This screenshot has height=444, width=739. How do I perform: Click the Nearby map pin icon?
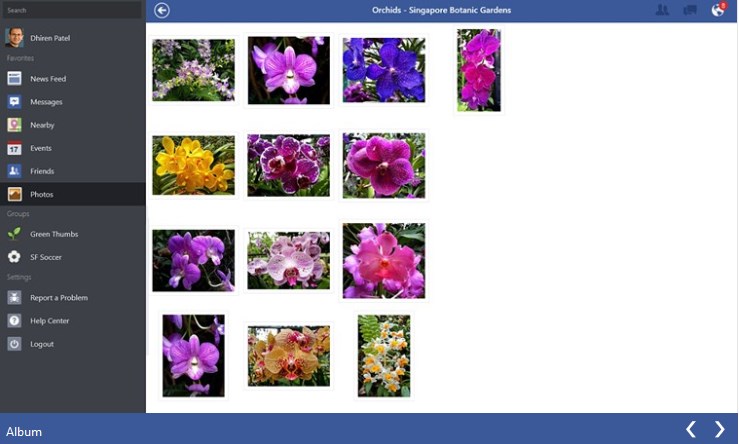point(14,124)
